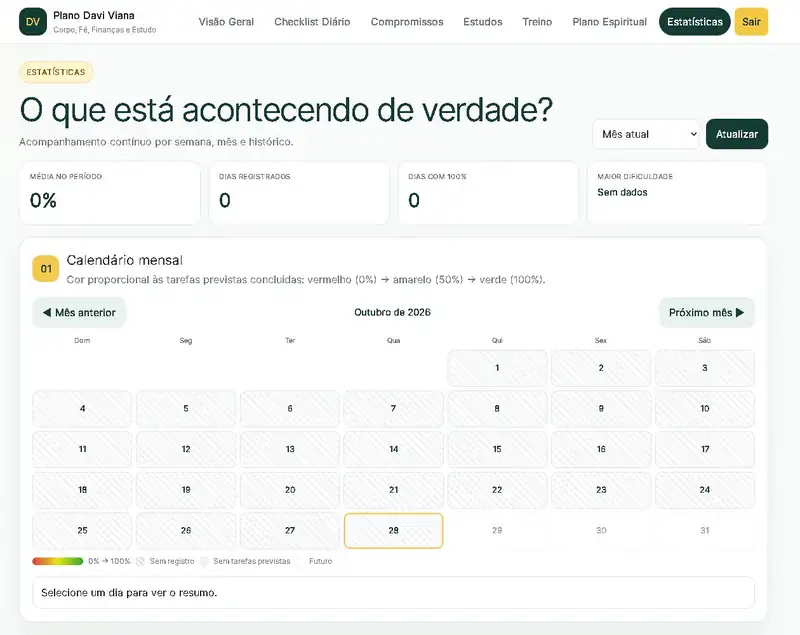800x635 pixels.
Task: Click the Sem tarefas previstas legend swatch
Action: pos(204,561)
